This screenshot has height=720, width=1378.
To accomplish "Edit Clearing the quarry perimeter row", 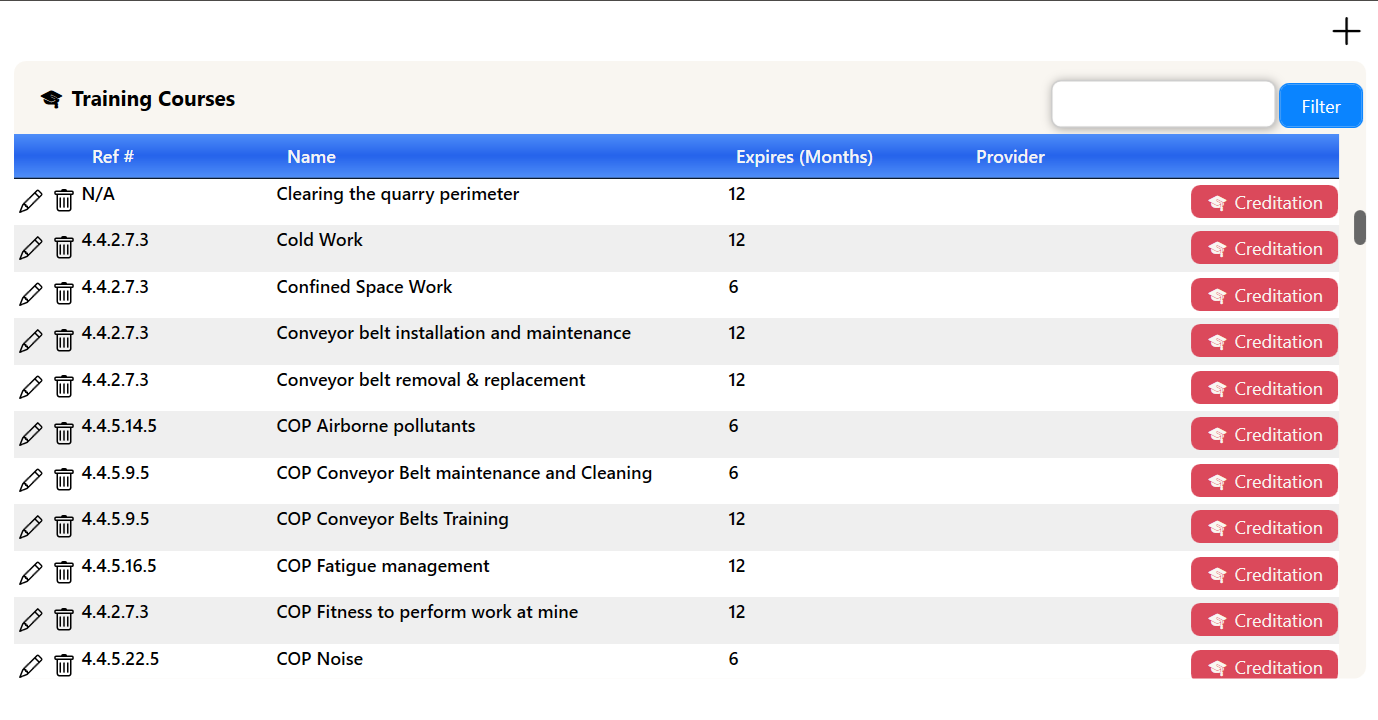I will (31, 201).
